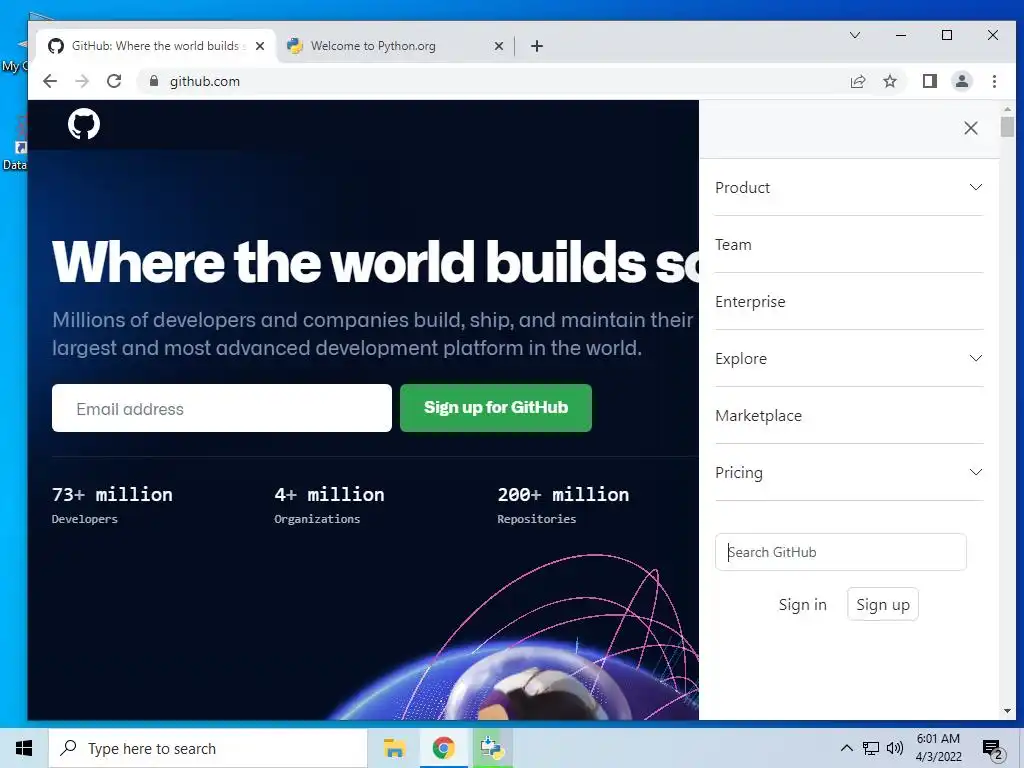1024x768 pixels.
Task: Click the Search GitHub field
Action: (x=840, y=552)
